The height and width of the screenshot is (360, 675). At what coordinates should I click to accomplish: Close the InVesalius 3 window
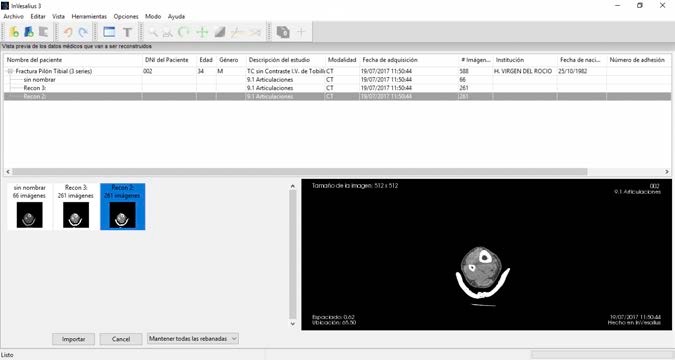tap(663, 6)
